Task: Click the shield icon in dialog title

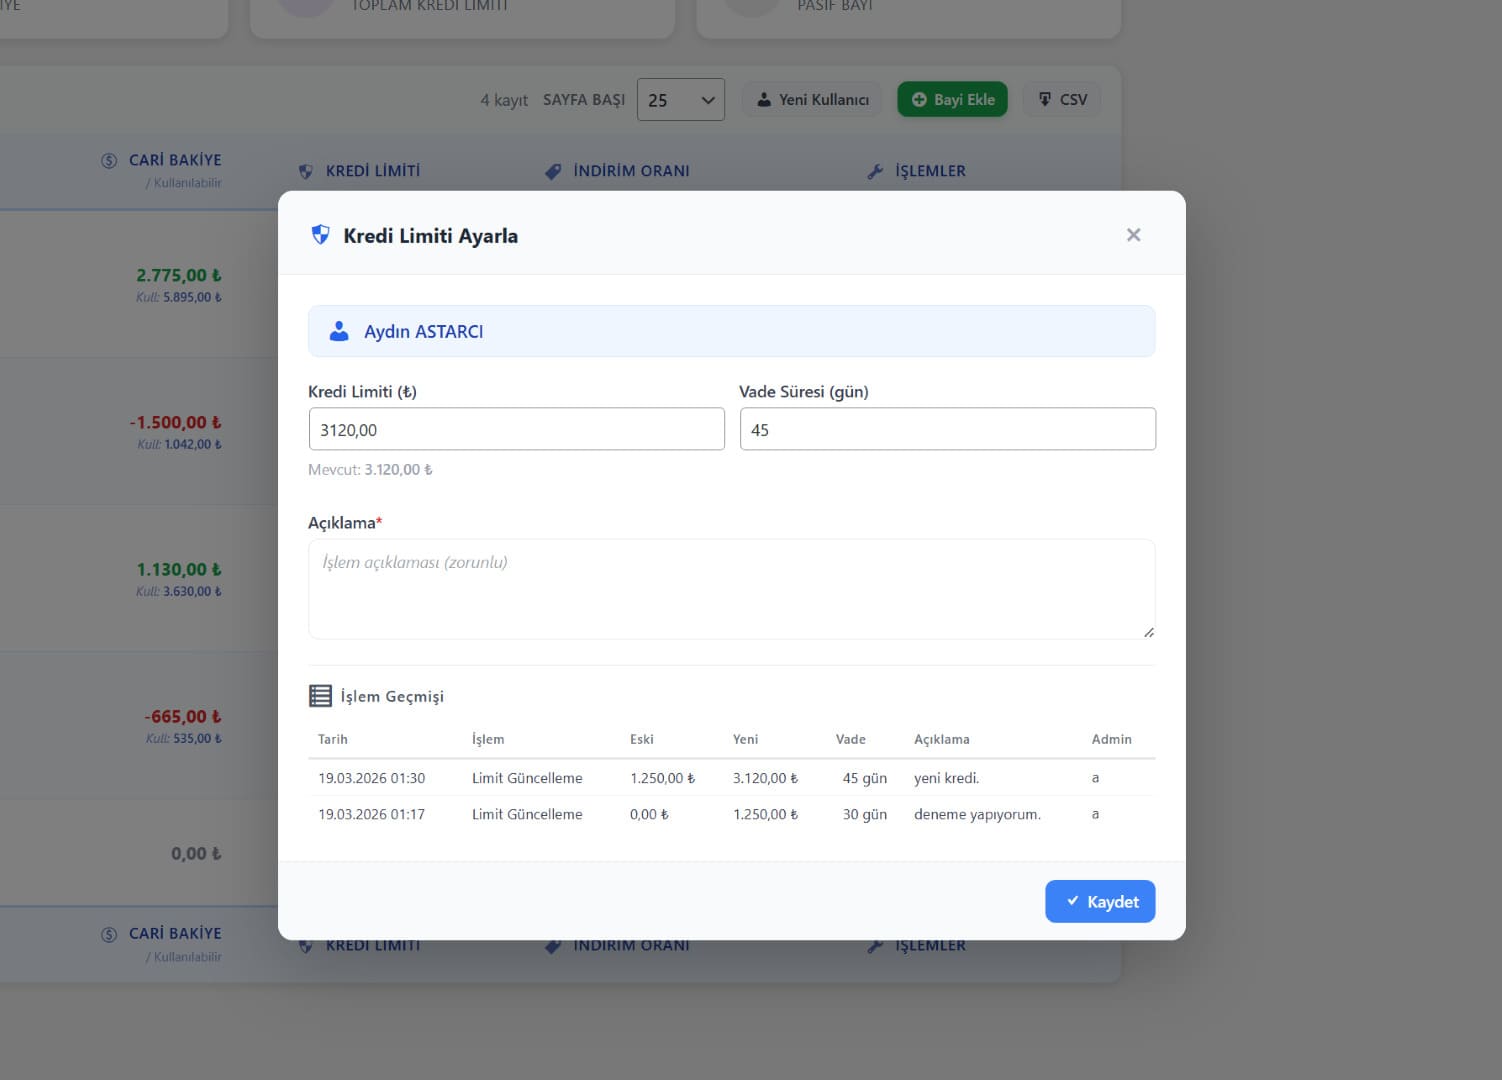Action: 320,235
